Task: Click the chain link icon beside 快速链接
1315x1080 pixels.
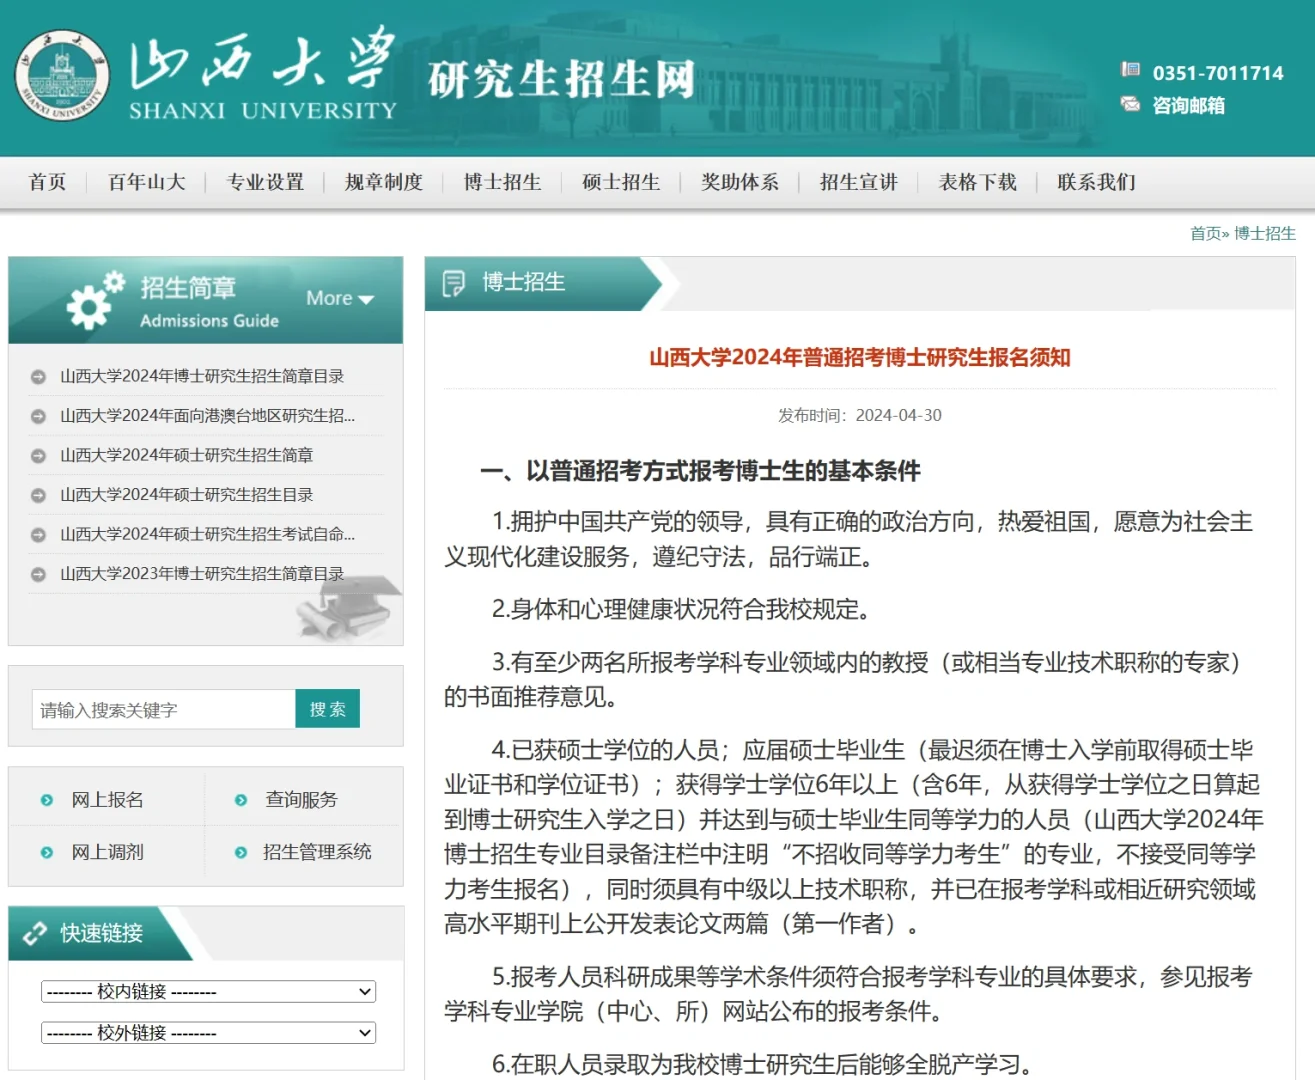Action: point(35,933)
